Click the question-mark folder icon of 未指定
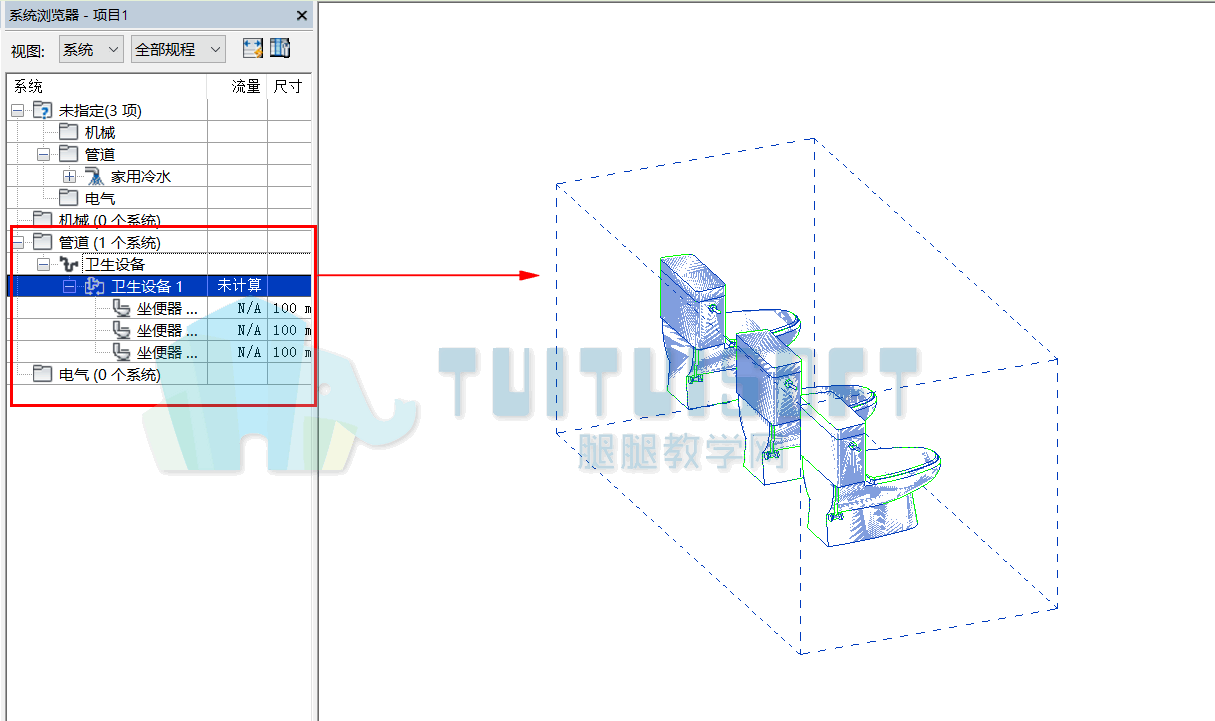Image resolution: width=1215 pixels, height=721 pixels. [42, 110]
